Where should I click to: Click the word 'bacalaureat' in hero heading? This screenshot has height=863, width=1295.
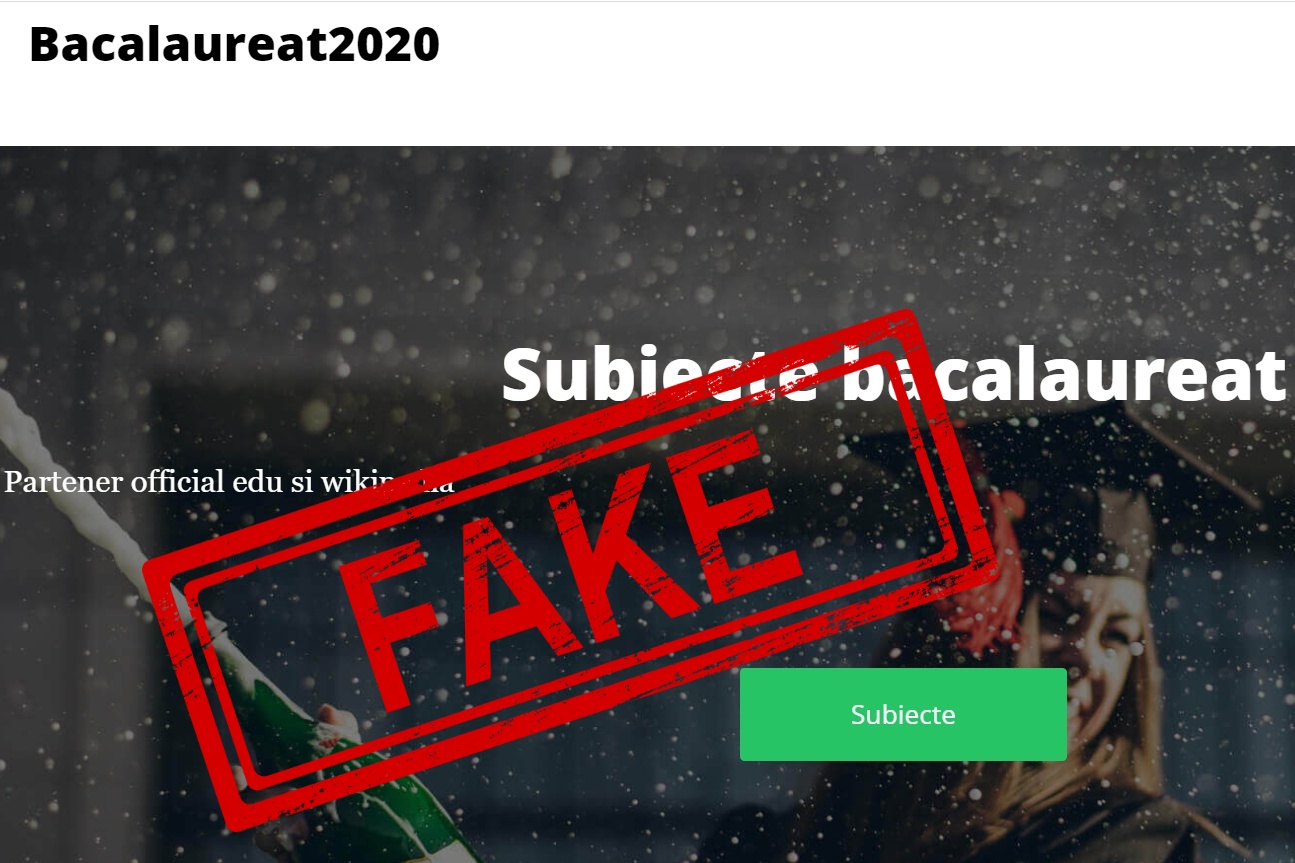pyautogui.click(x=1062, y=374)
